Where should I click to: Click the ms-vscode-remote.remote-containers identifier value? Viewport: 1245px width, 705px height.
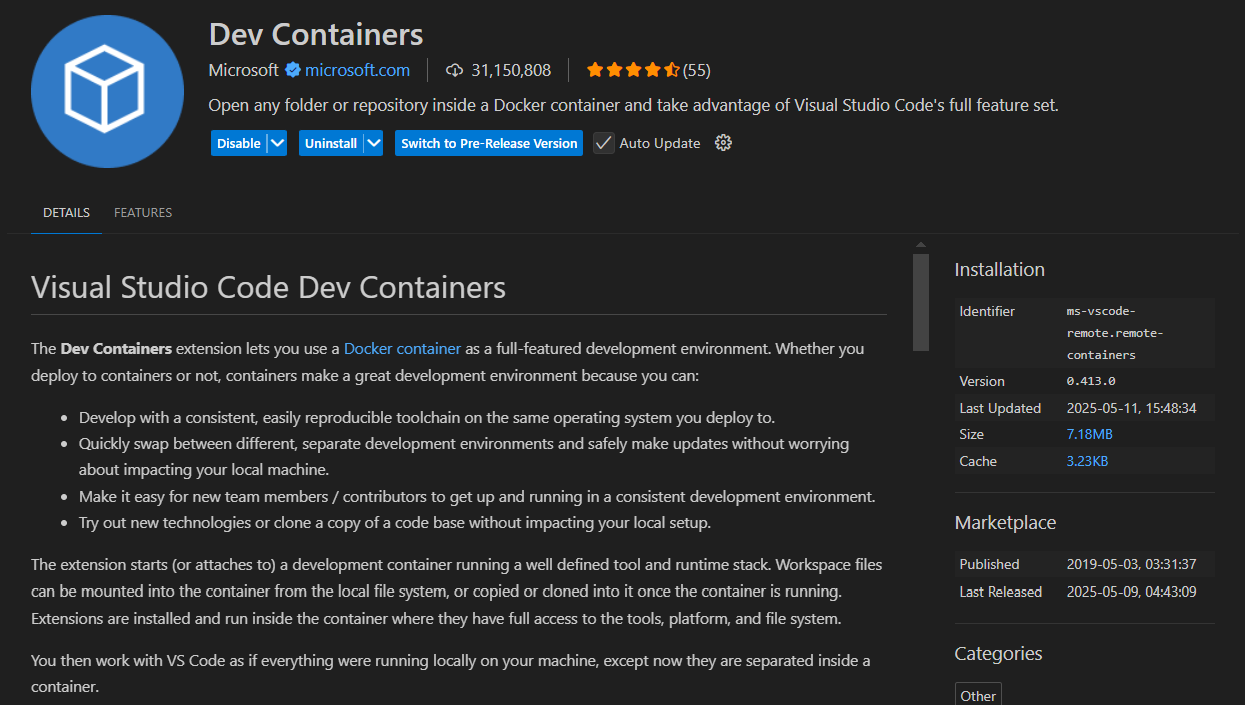click(x=1115, y=333)
